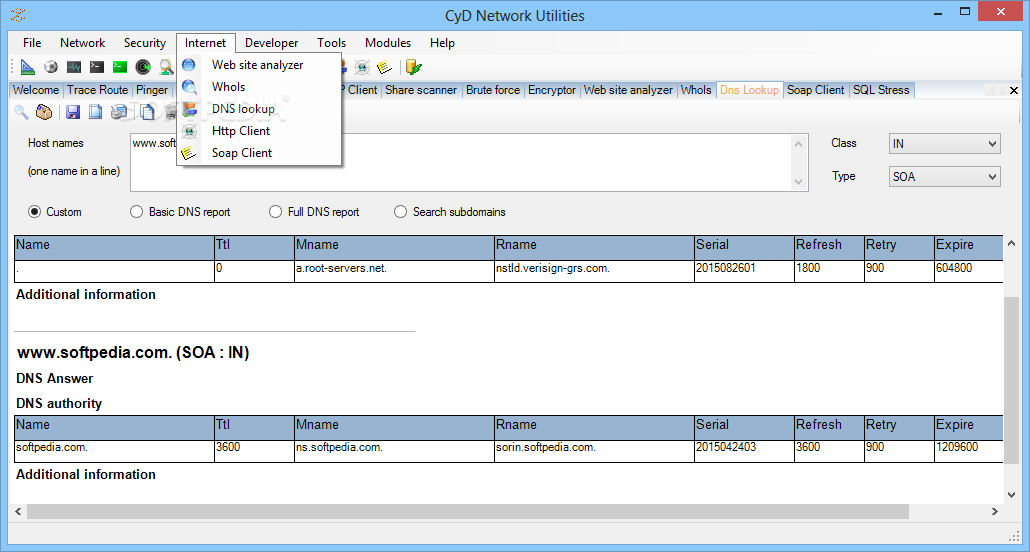Open the Developer menu
1030x552 pixels.
click(x=271, y=43)
